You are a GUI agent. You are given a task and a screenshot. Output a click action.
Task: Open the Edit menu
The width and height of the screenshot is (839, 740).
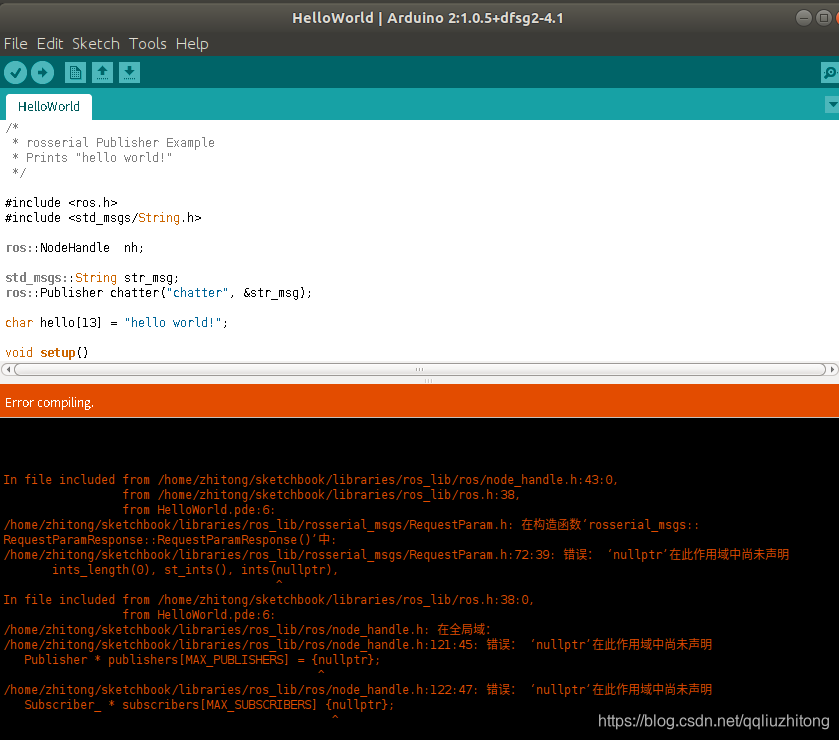point(49,44)
